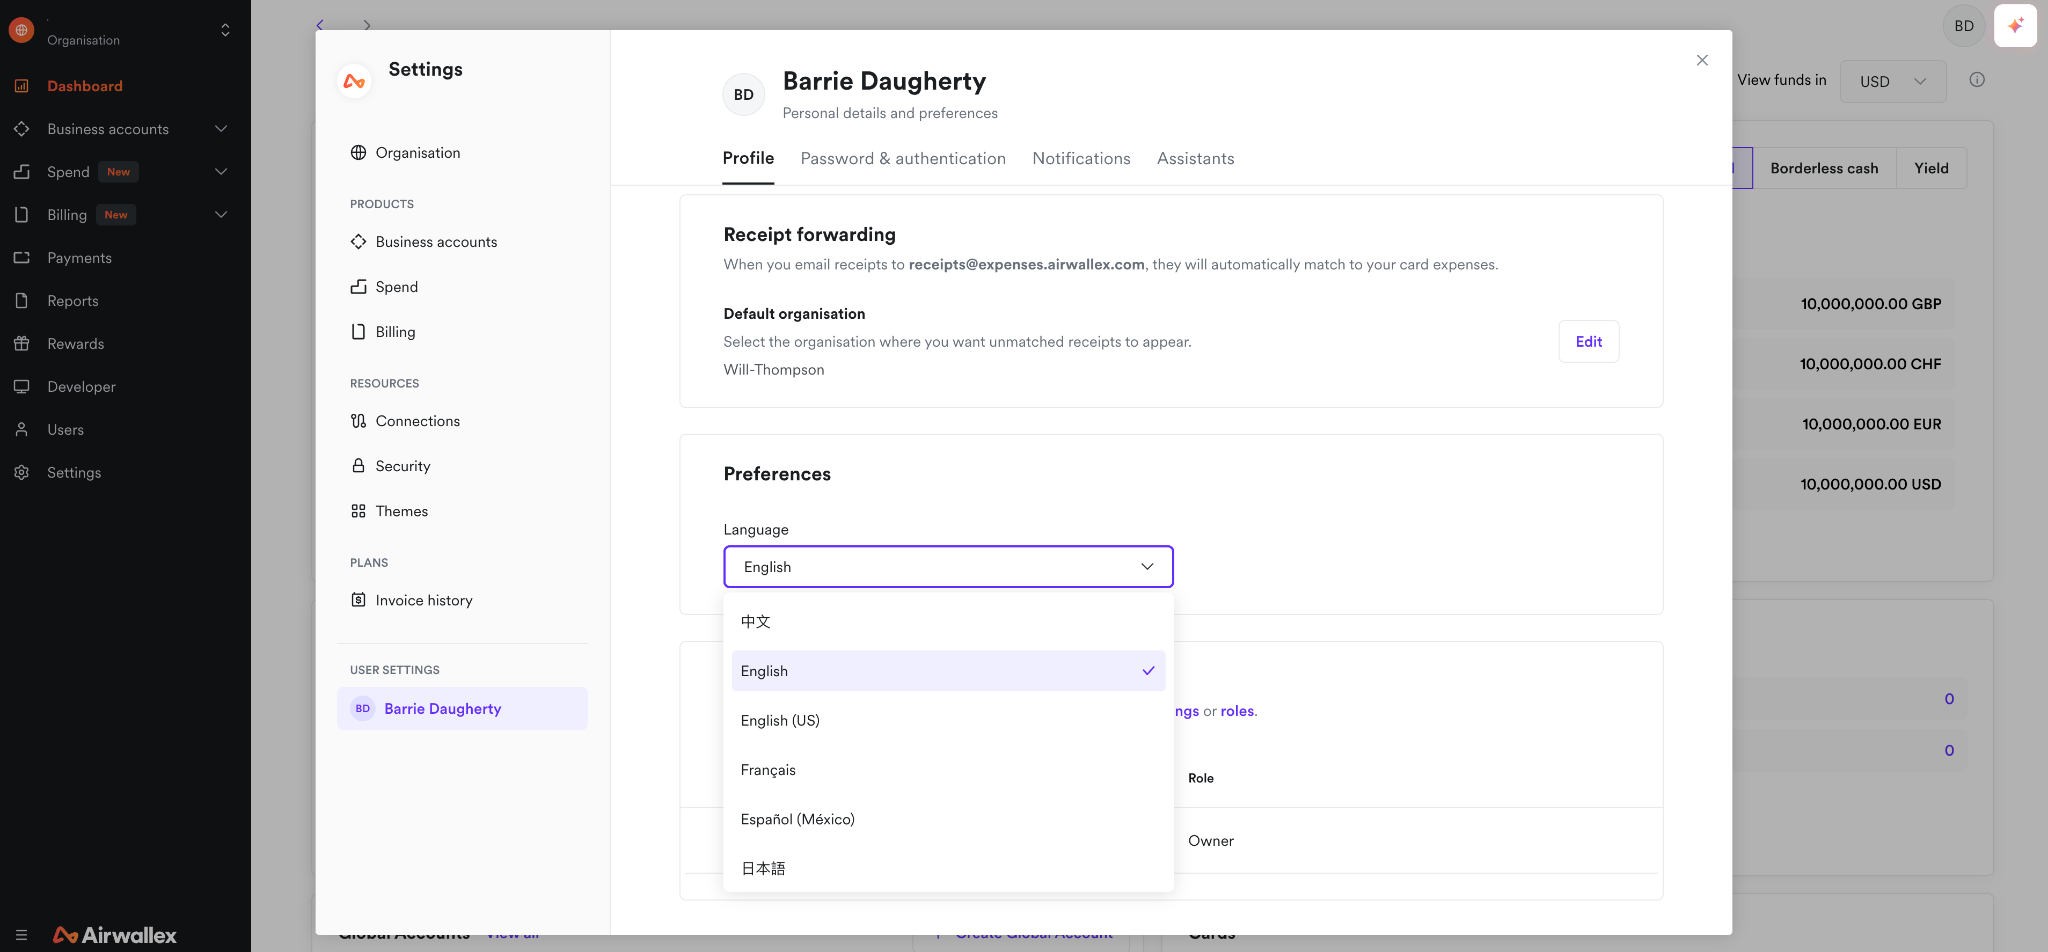Screen dimensions: 2048x952
Task: Click the Business accounts diamond icon in the main sidebar
Action: (x=21, y=129)
